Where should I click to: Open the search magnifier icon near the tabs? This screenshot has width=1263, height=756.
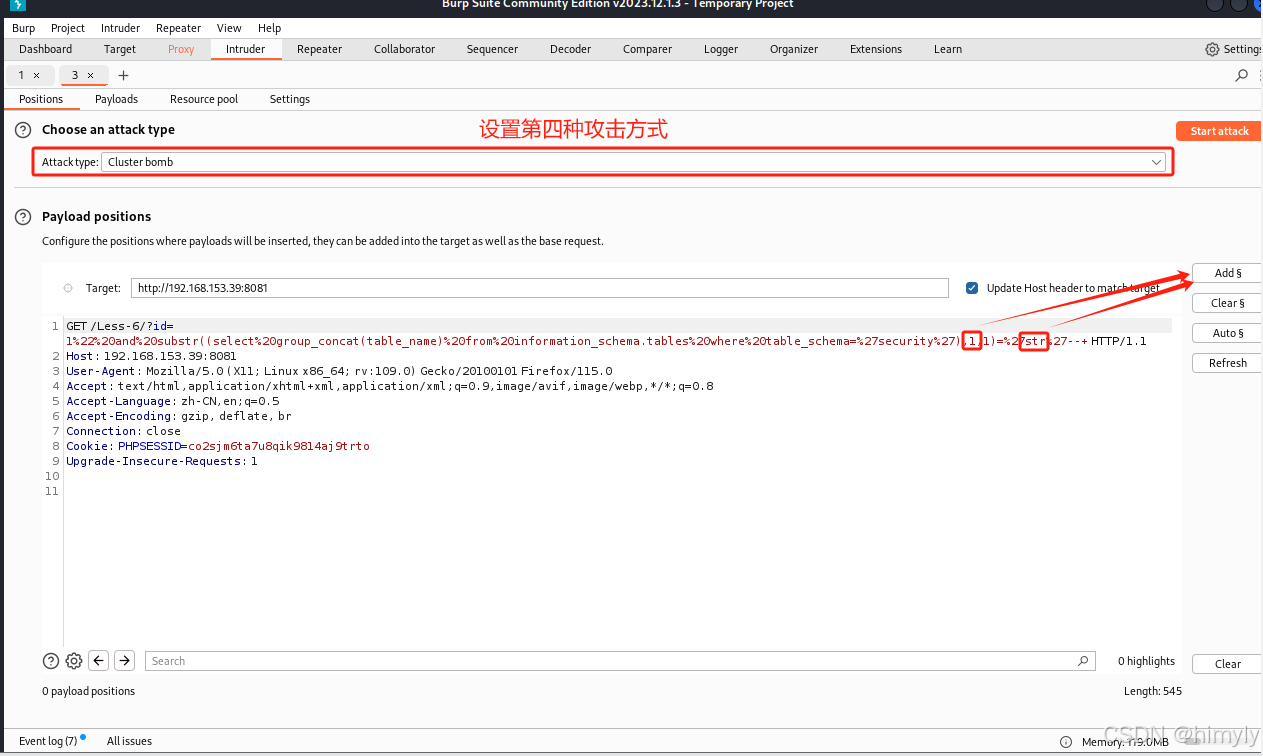[x=1242, y=75]
